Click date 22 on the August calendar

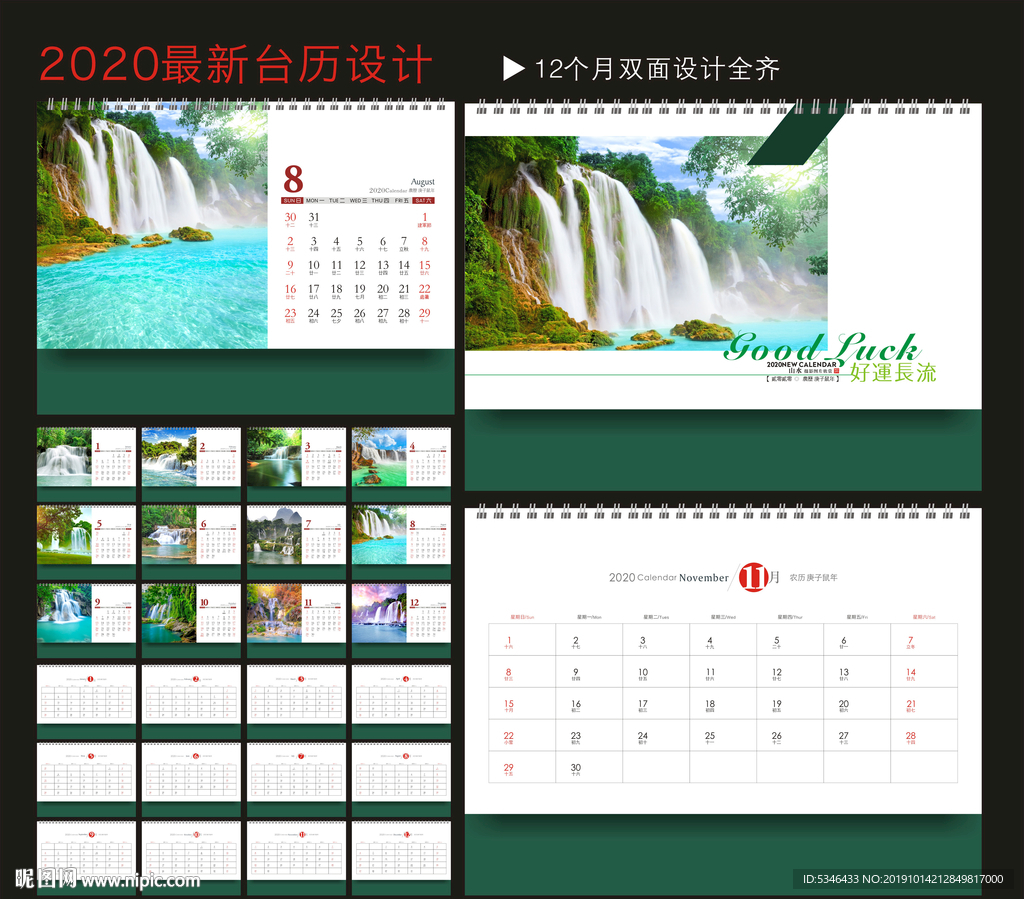point(424,290)
